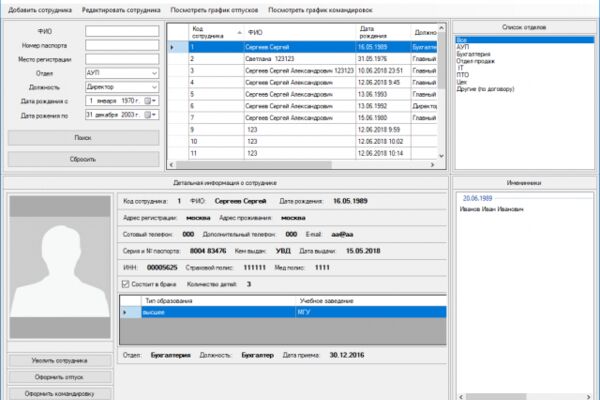Select 'IT' in departments list
The width and height of the screenshot is (600, 400).
[x=524, y=68]
